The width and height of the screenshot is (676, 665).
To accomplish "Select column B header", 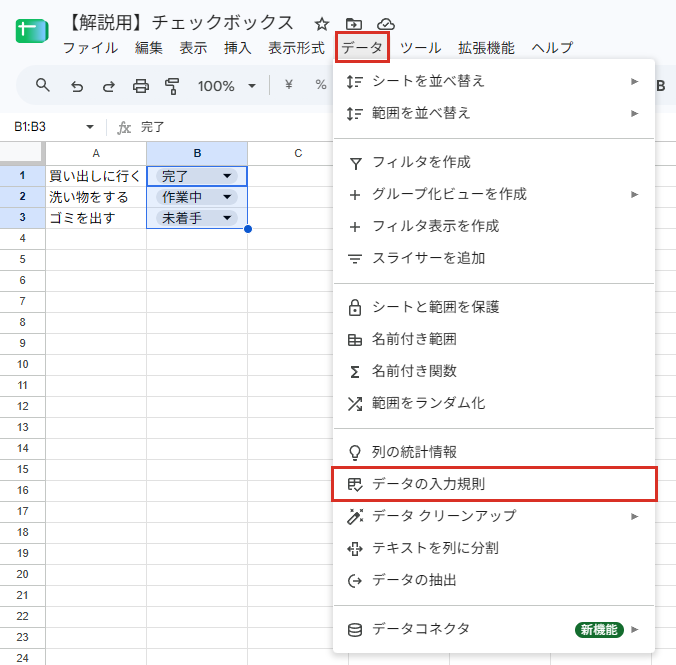I will tap(197, 154).
